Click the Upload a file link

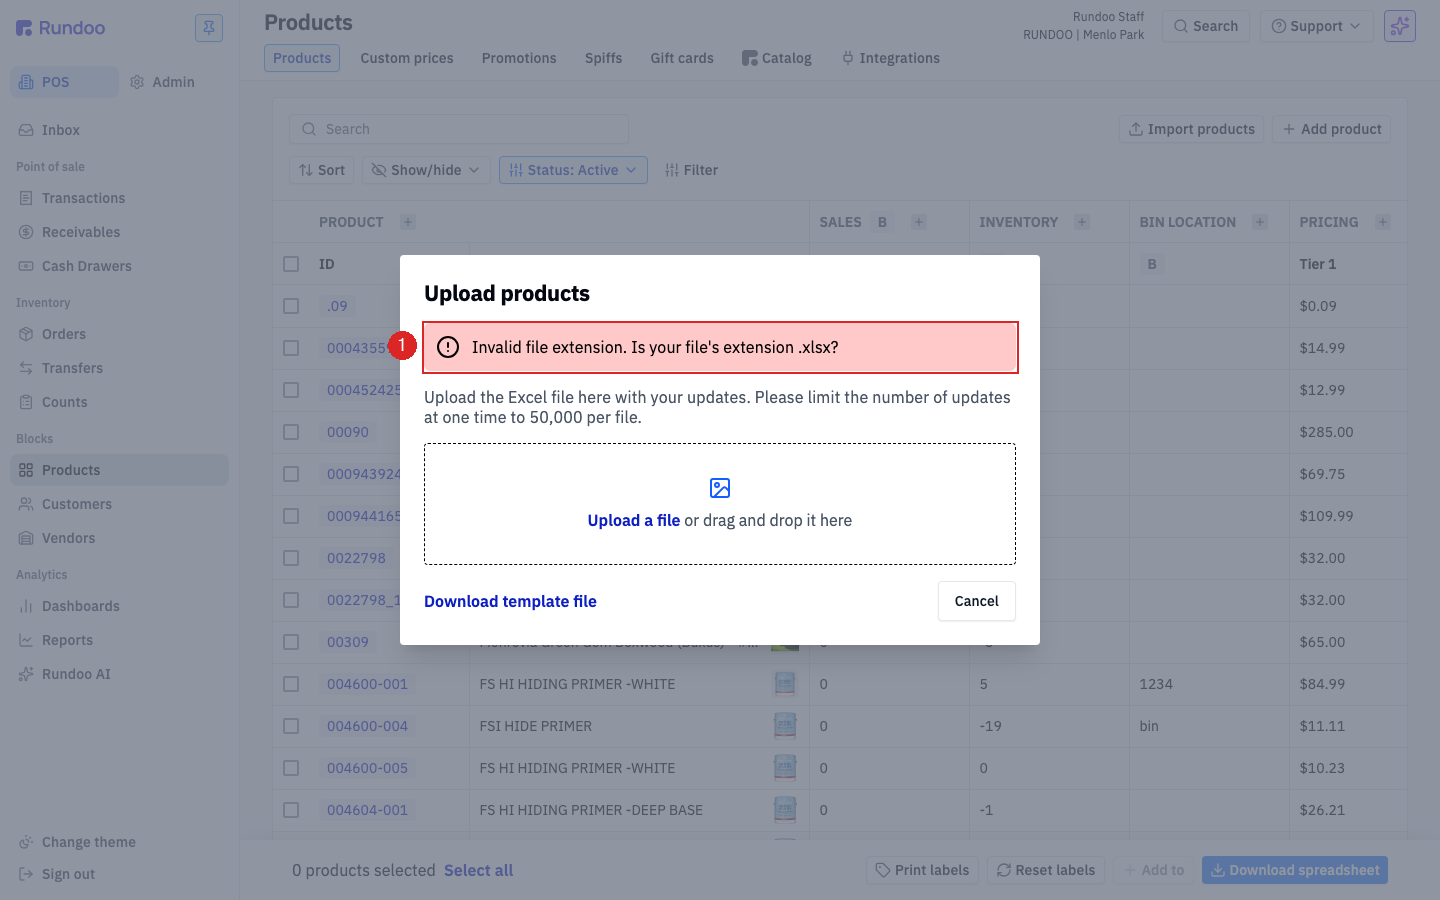click(x=634, y=520)
